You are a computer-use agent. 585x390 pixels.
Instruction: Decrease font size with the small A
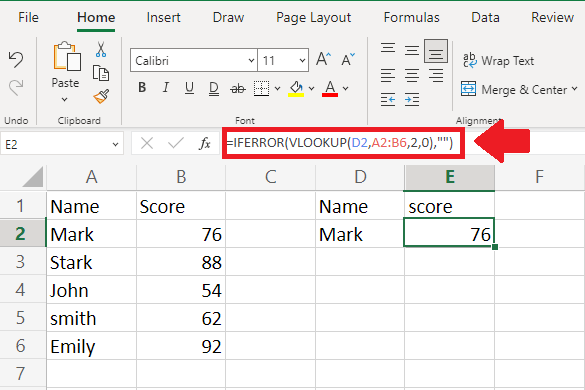click(x=348, y=59)
